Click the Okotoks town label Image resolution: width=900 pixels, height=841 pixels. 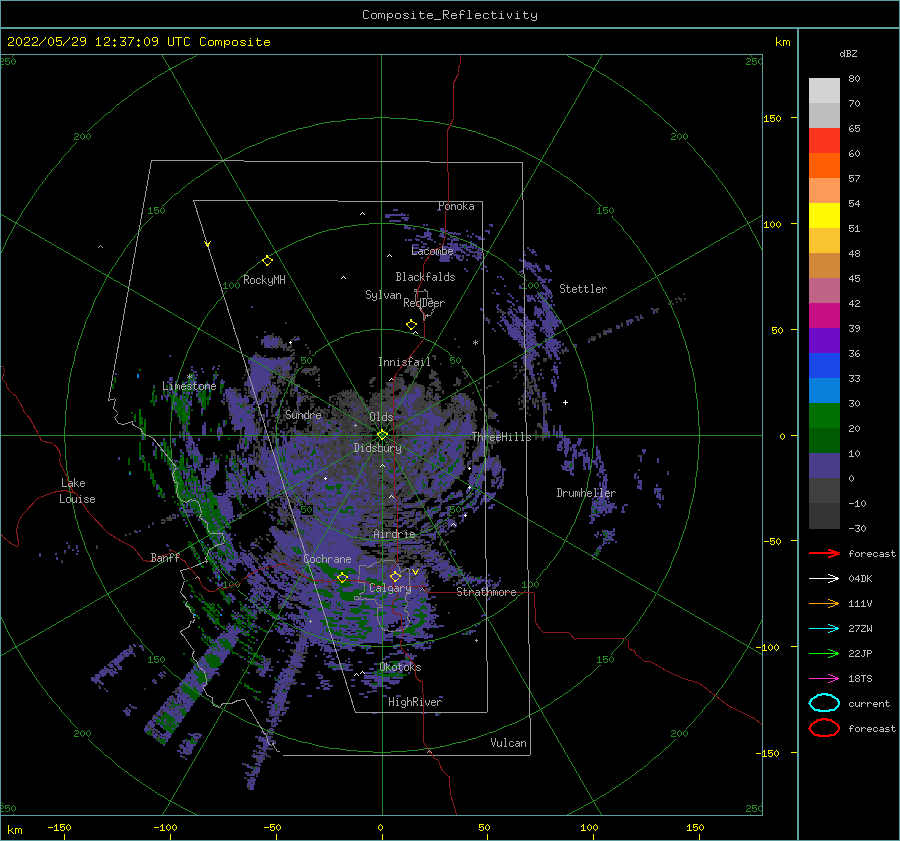[400, 667]
